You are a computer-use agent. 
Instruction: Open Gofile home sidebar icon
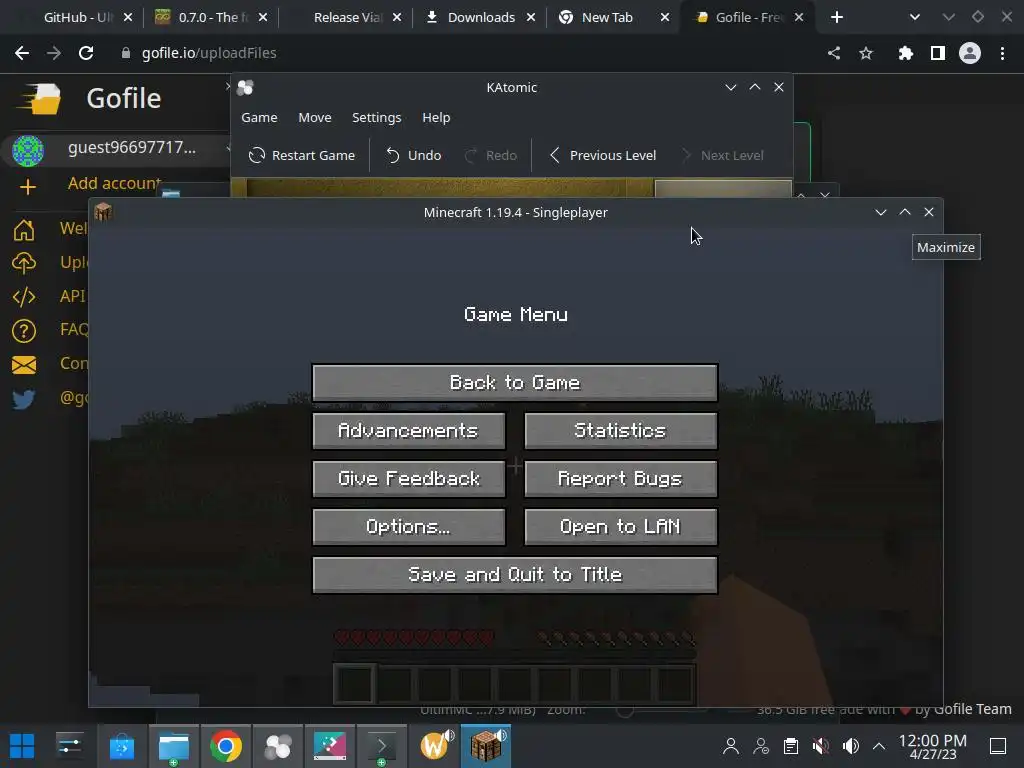(24, 229)
